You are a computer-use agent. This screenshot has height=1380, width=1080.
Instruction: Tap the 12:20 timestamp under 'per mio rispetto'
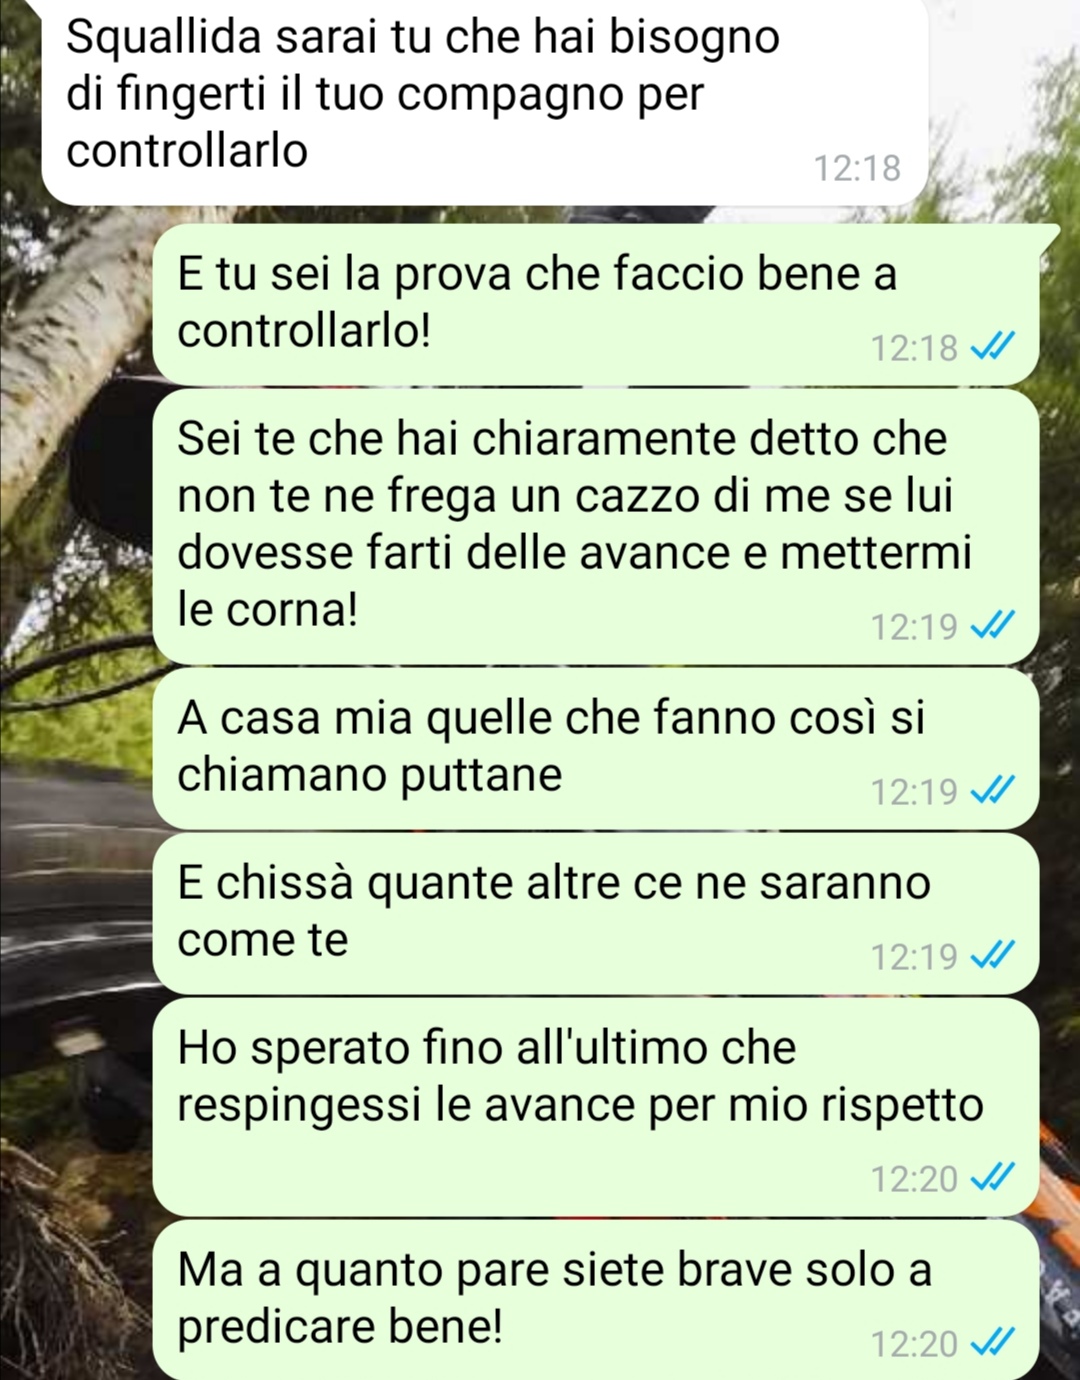914,1179
